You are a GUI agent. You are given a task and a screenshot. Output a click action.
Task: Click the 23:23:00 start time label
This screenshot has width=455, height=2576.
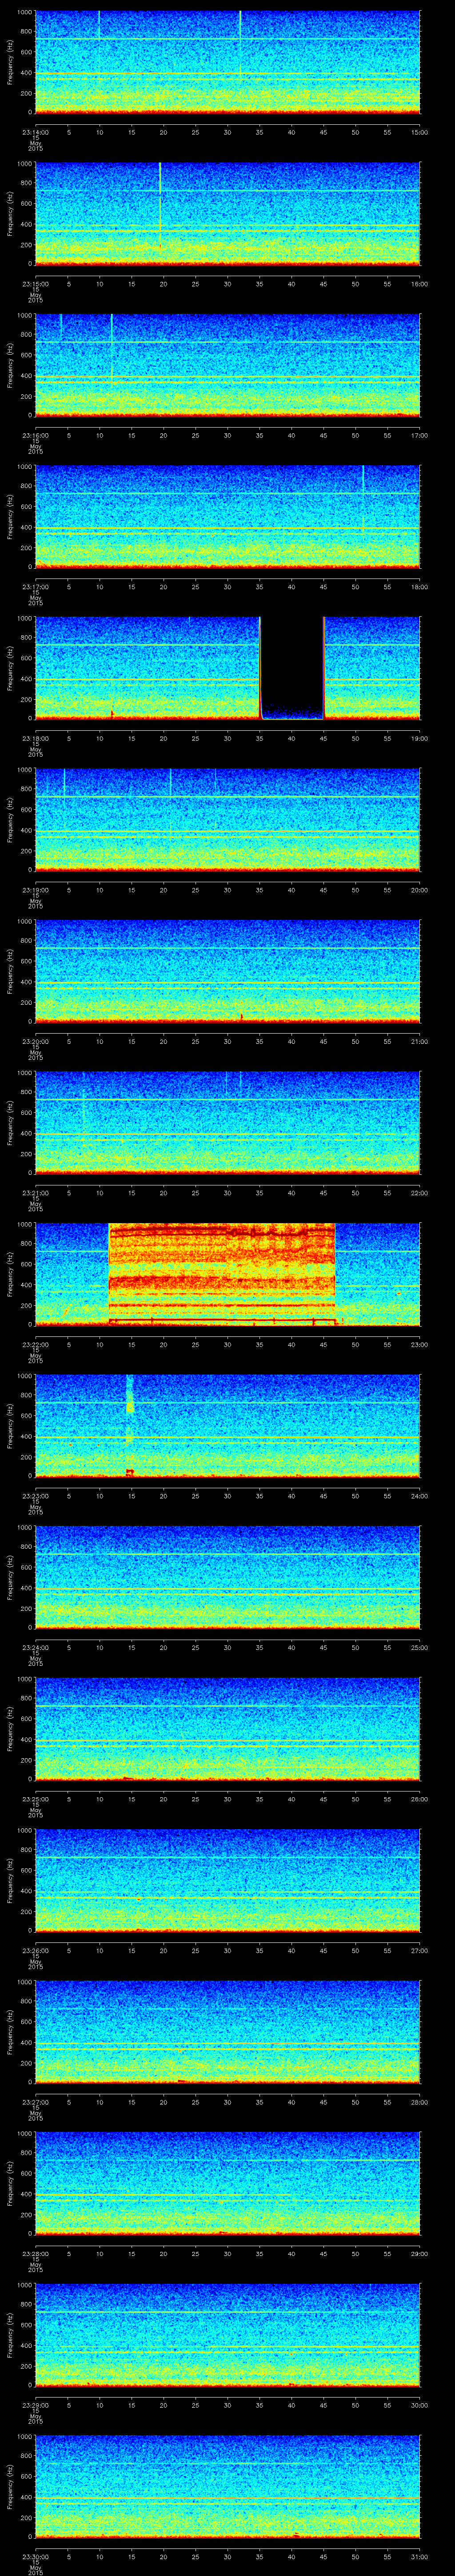pos(35,1496)
